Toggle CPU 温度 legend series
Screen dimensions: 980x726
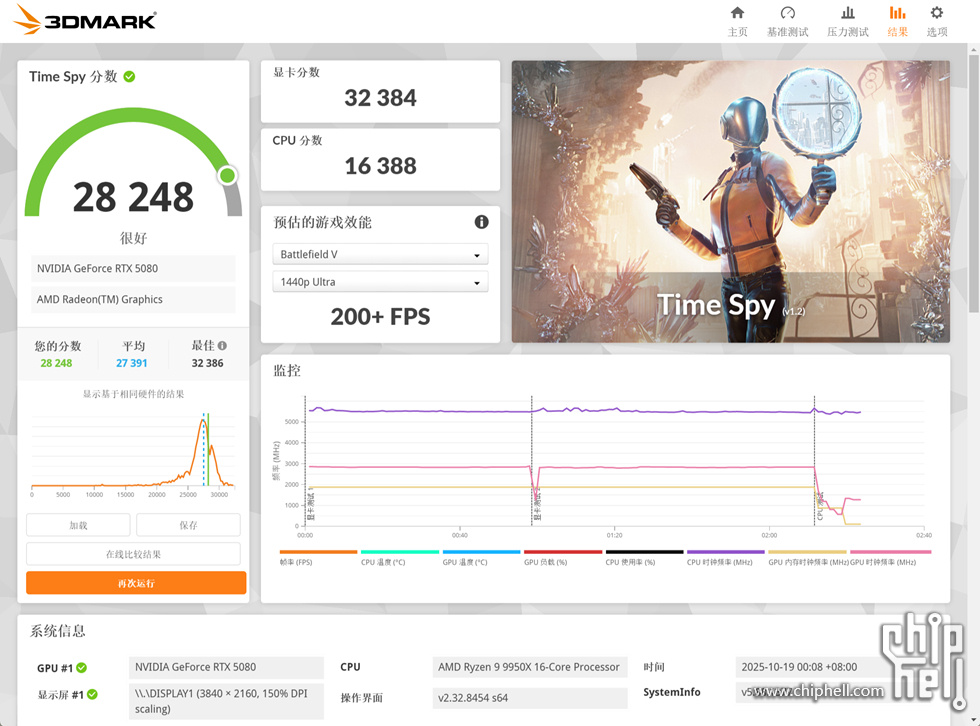[x=399, y=557]
